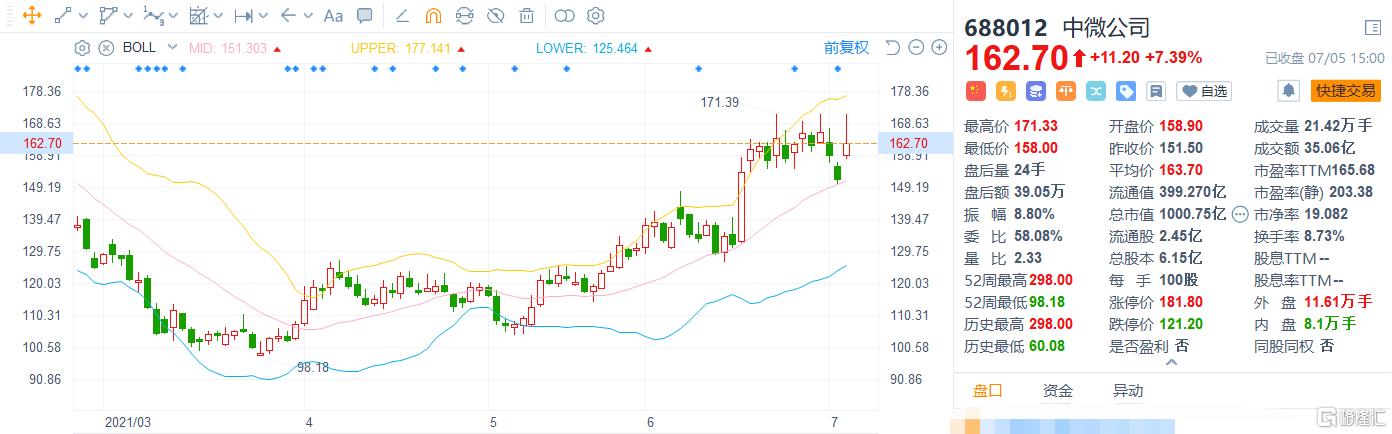1392x434 pixels.
Task: Set a price alert bell
Action: click(x=1289, y=91)
